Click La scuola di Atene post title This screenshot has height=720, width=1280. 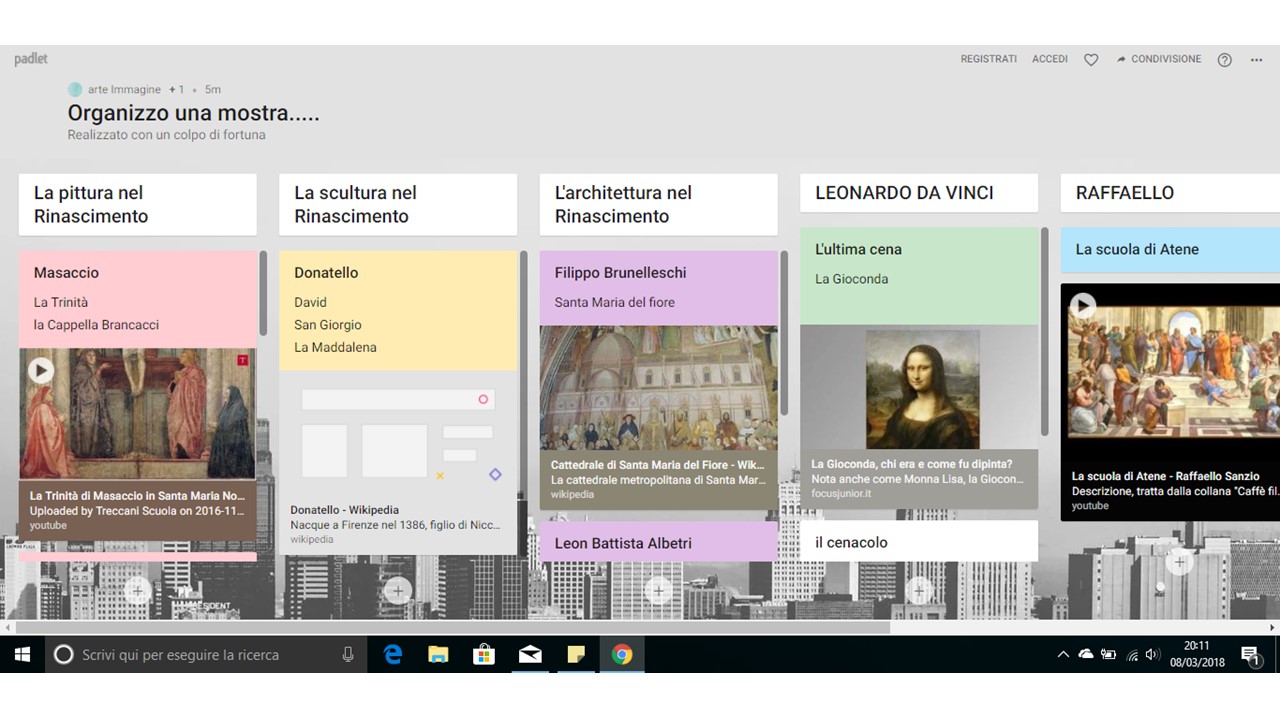(x=1137, y=250)
